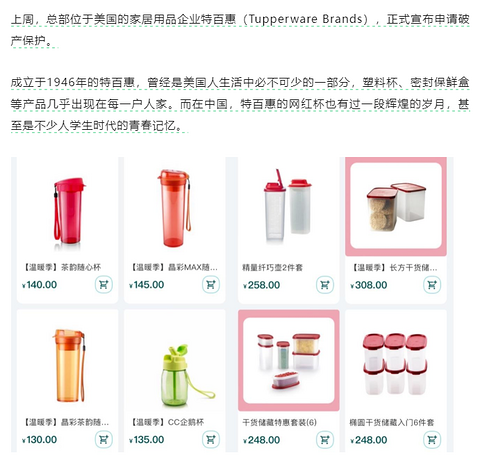The height and width of the screenshot is (462, 480).
Task: Click cart icon for 干货储藏特惠套装(6)
Action: click(x=325, y=439)
